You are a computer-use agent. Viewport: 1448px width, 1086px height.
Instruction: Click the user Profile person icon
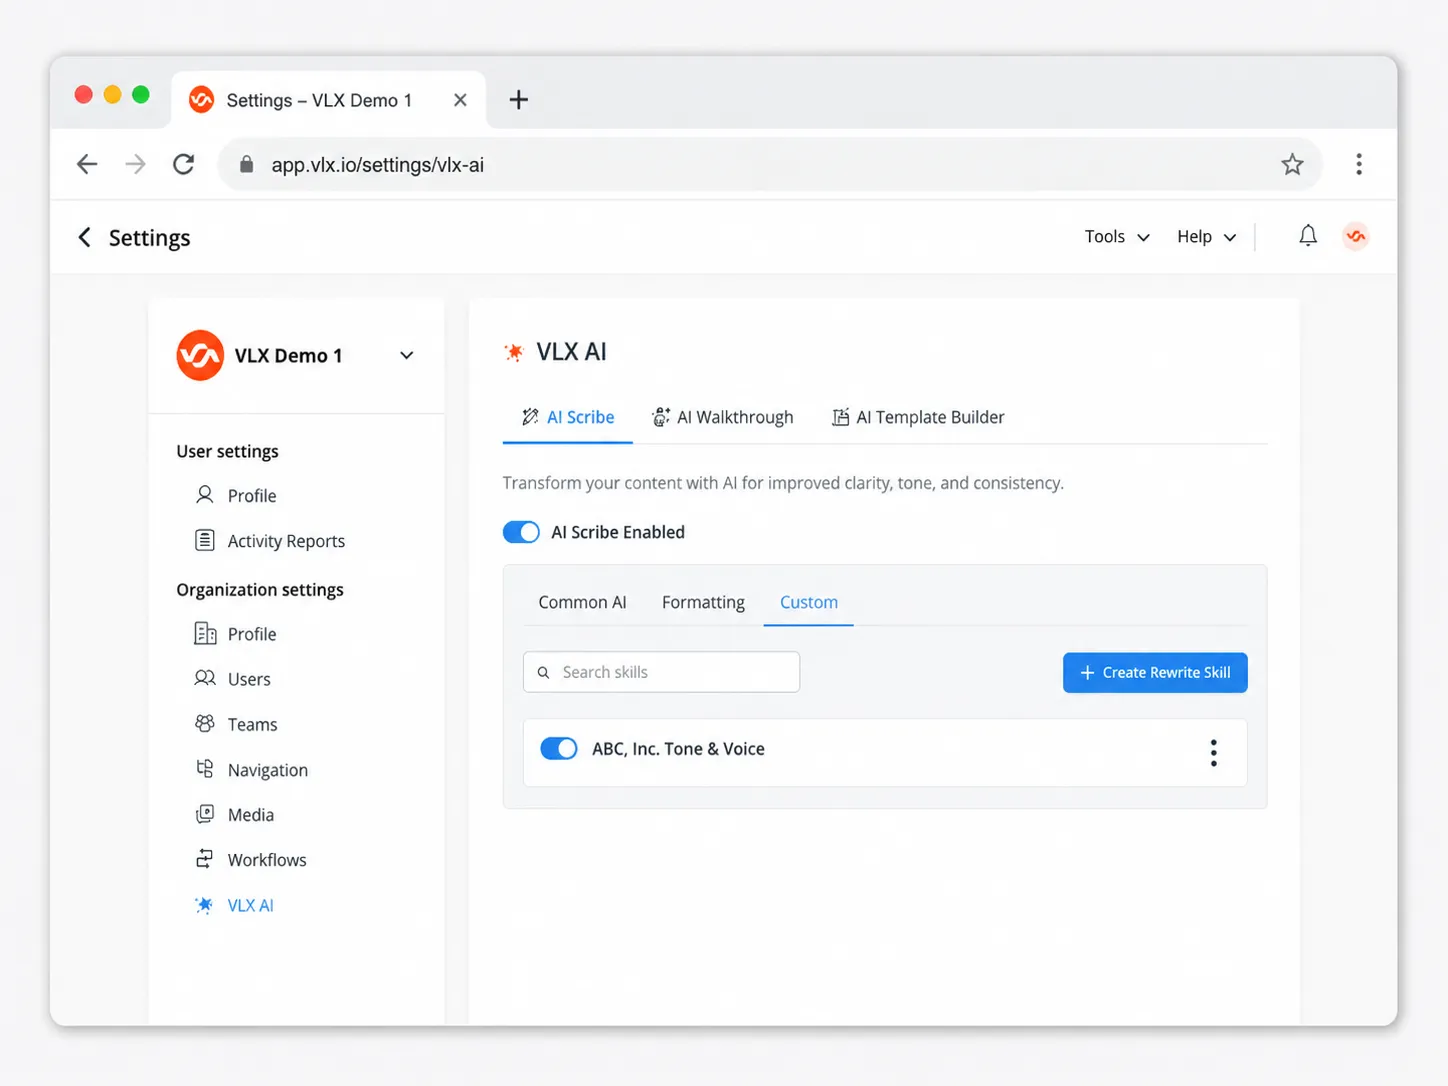[x=205, y=495]
